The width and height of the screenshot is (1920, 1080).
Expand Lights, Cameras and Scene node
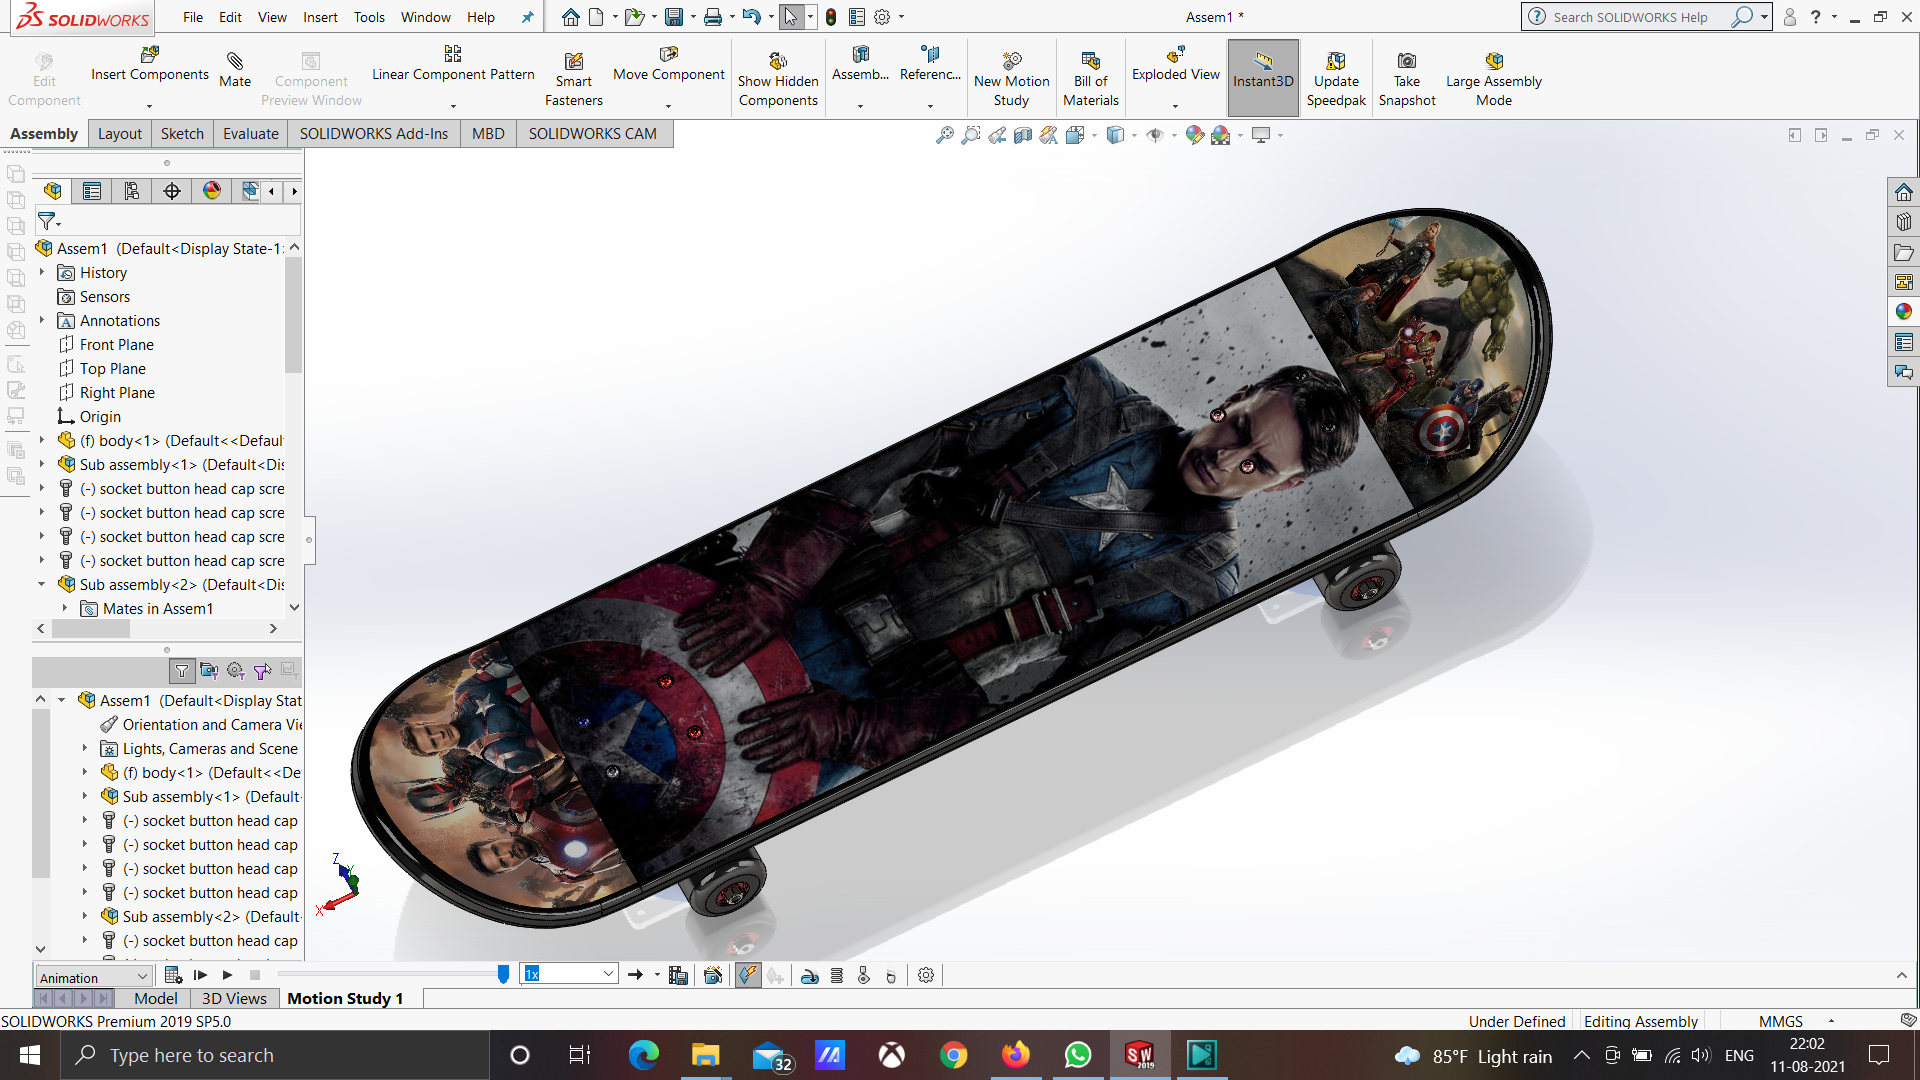point(85,748)
